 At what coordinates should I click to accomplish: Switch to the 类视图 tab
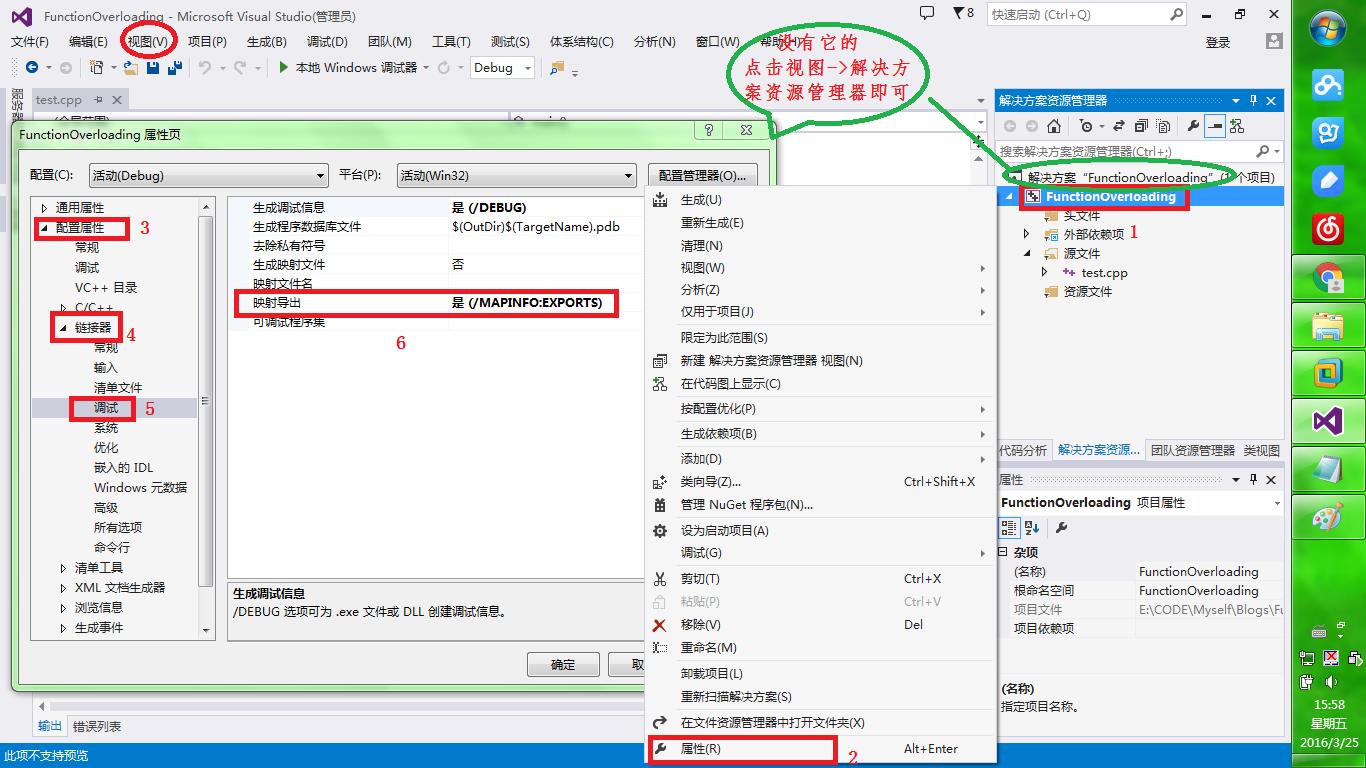pos(1262,450)
